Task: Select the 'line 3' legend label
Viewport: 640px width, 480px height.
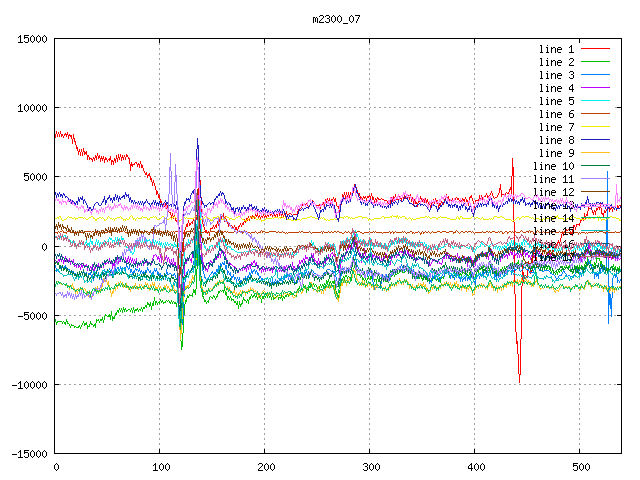Action: [x=556, y=75]
